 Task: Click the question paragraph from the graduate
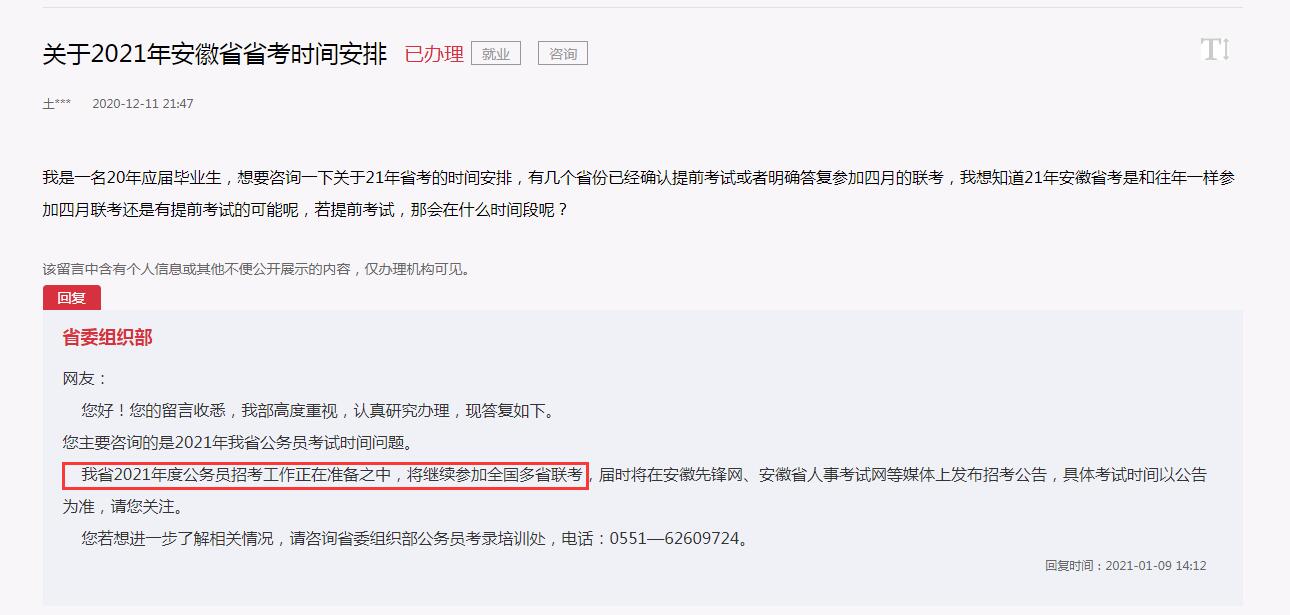coord(640,195)
